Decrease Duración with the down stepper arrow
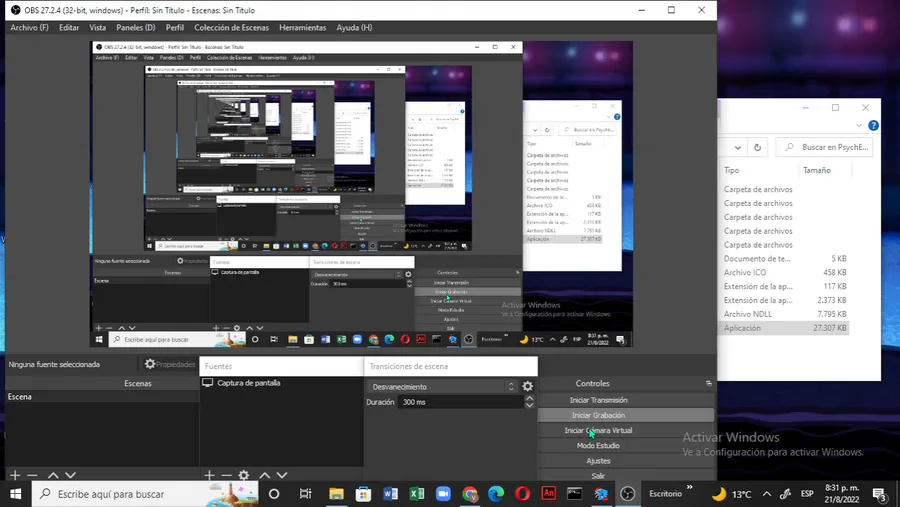Screen dimensions: 900x507 point(529,405)
